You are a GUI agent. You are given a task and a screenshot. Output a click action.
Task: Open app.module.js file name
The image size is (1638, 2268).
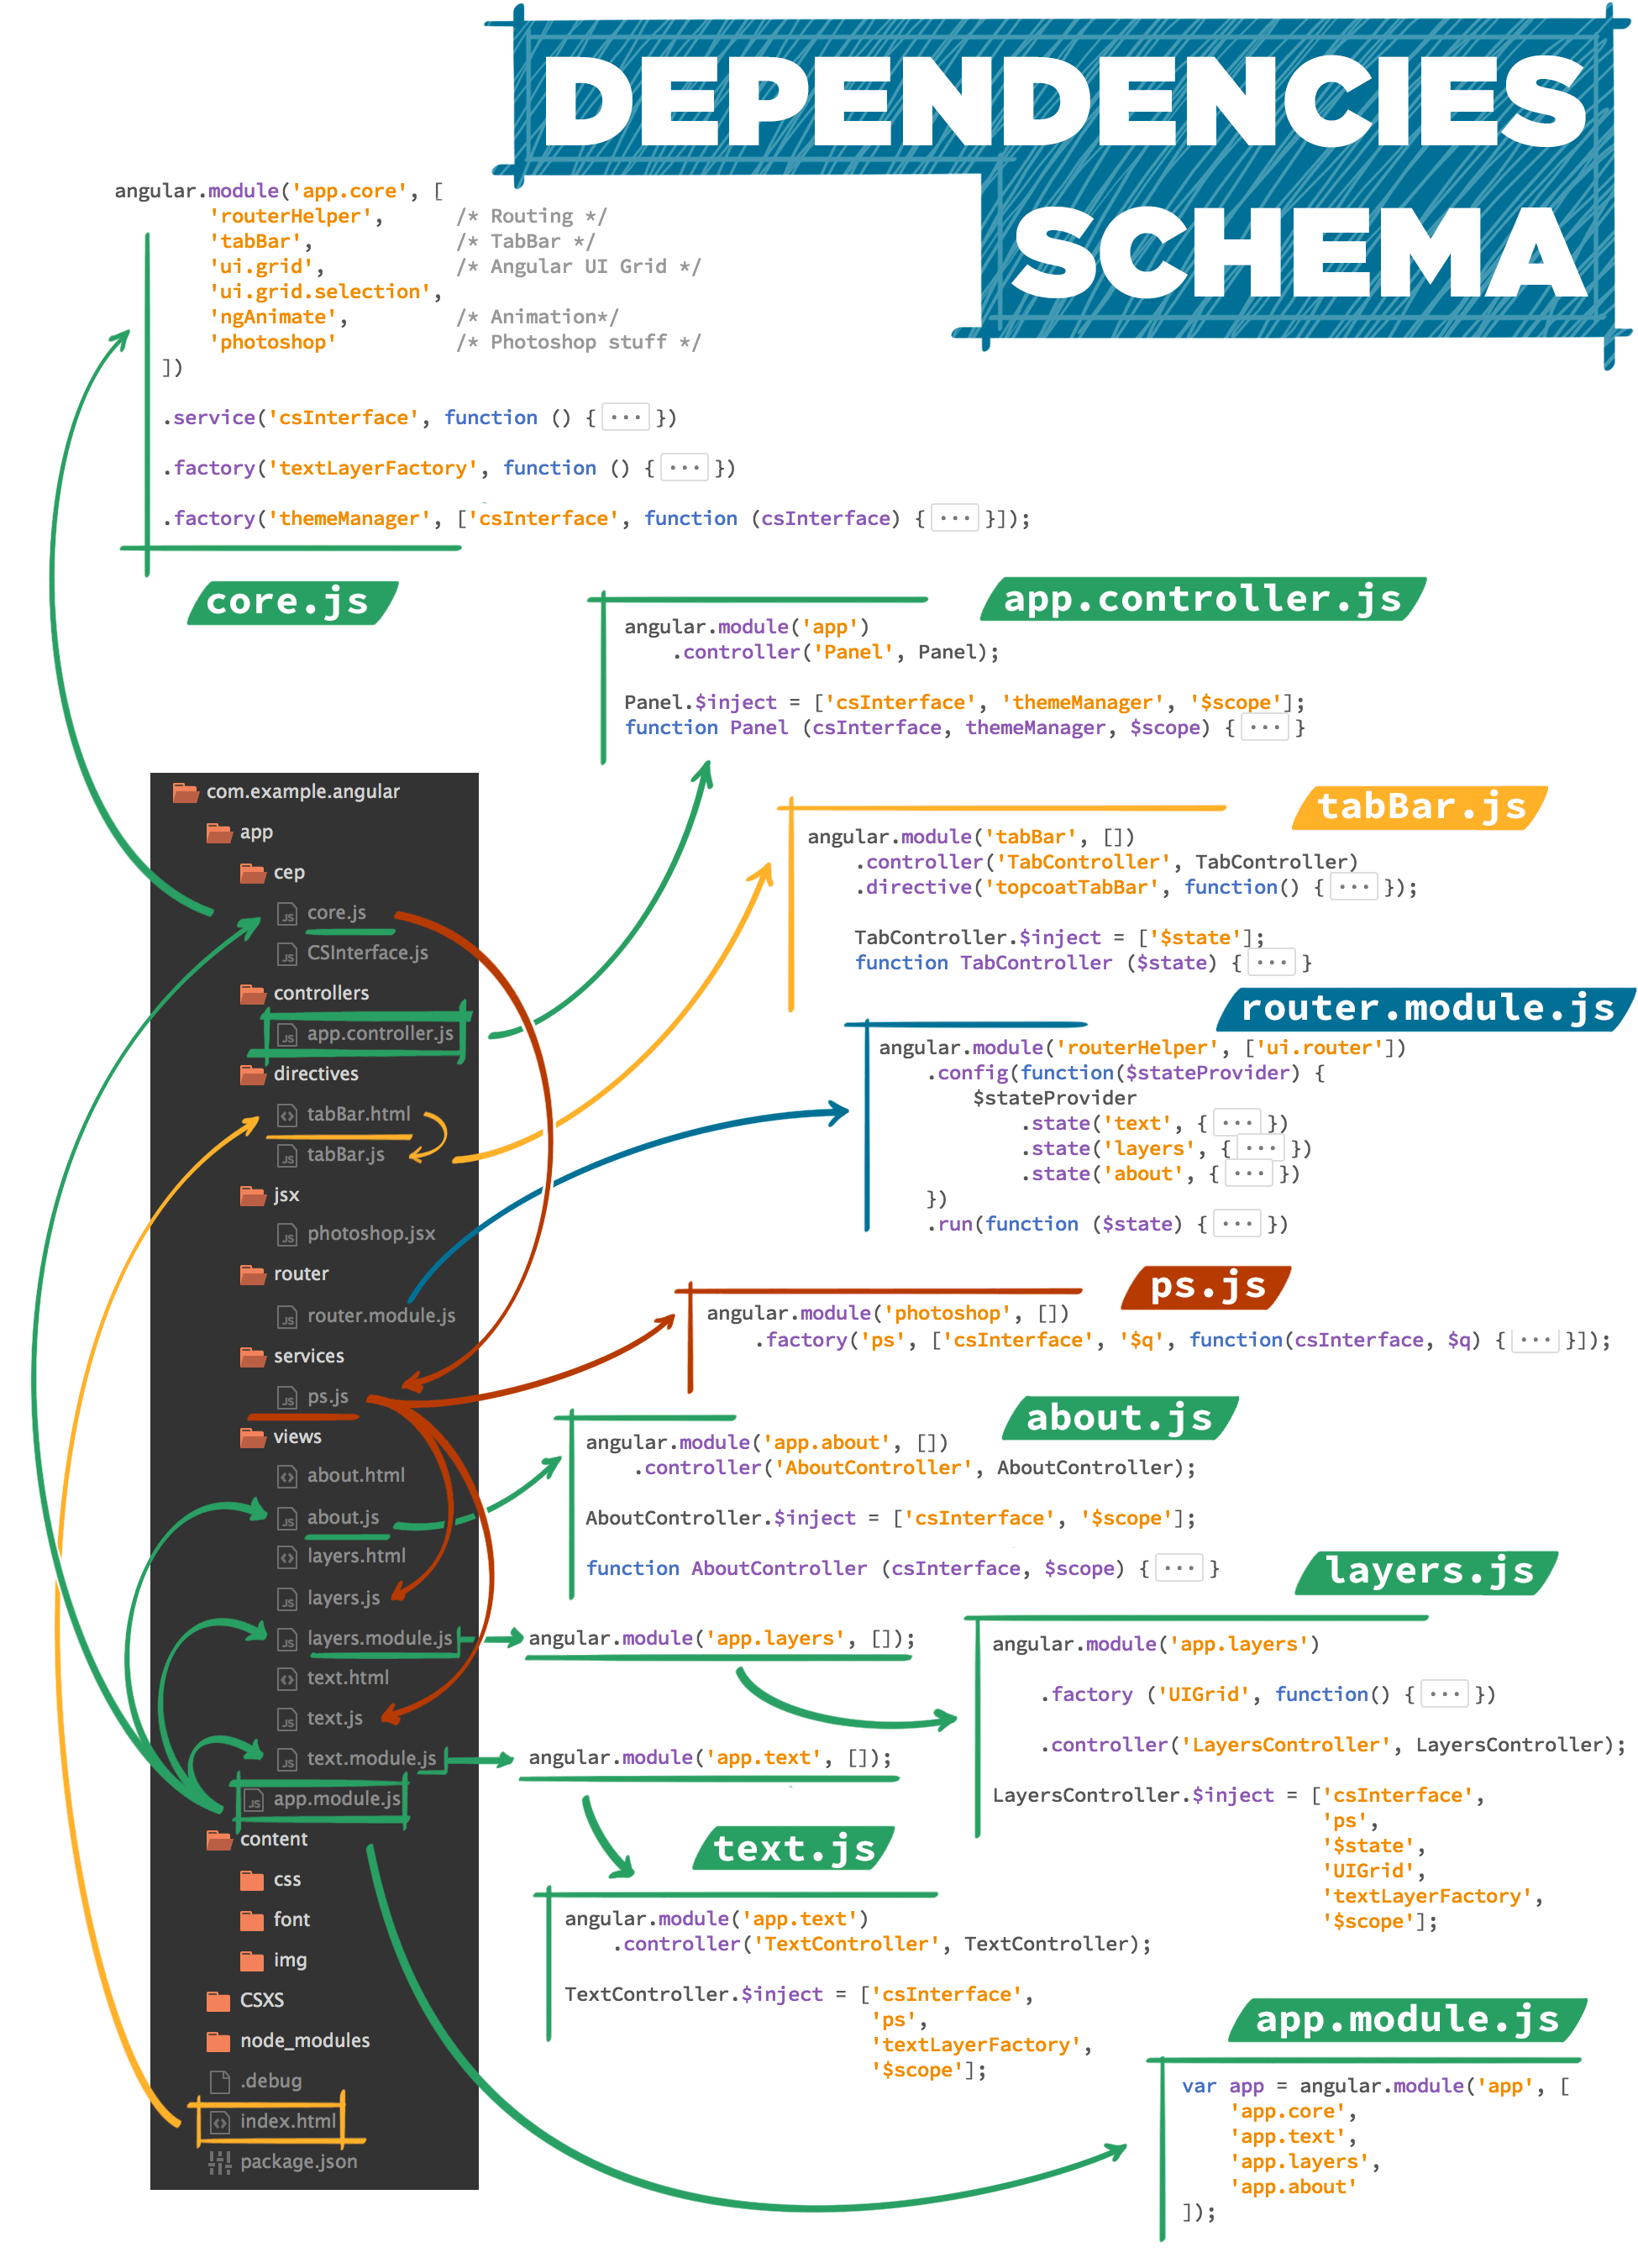click(x=337, y=1799)
